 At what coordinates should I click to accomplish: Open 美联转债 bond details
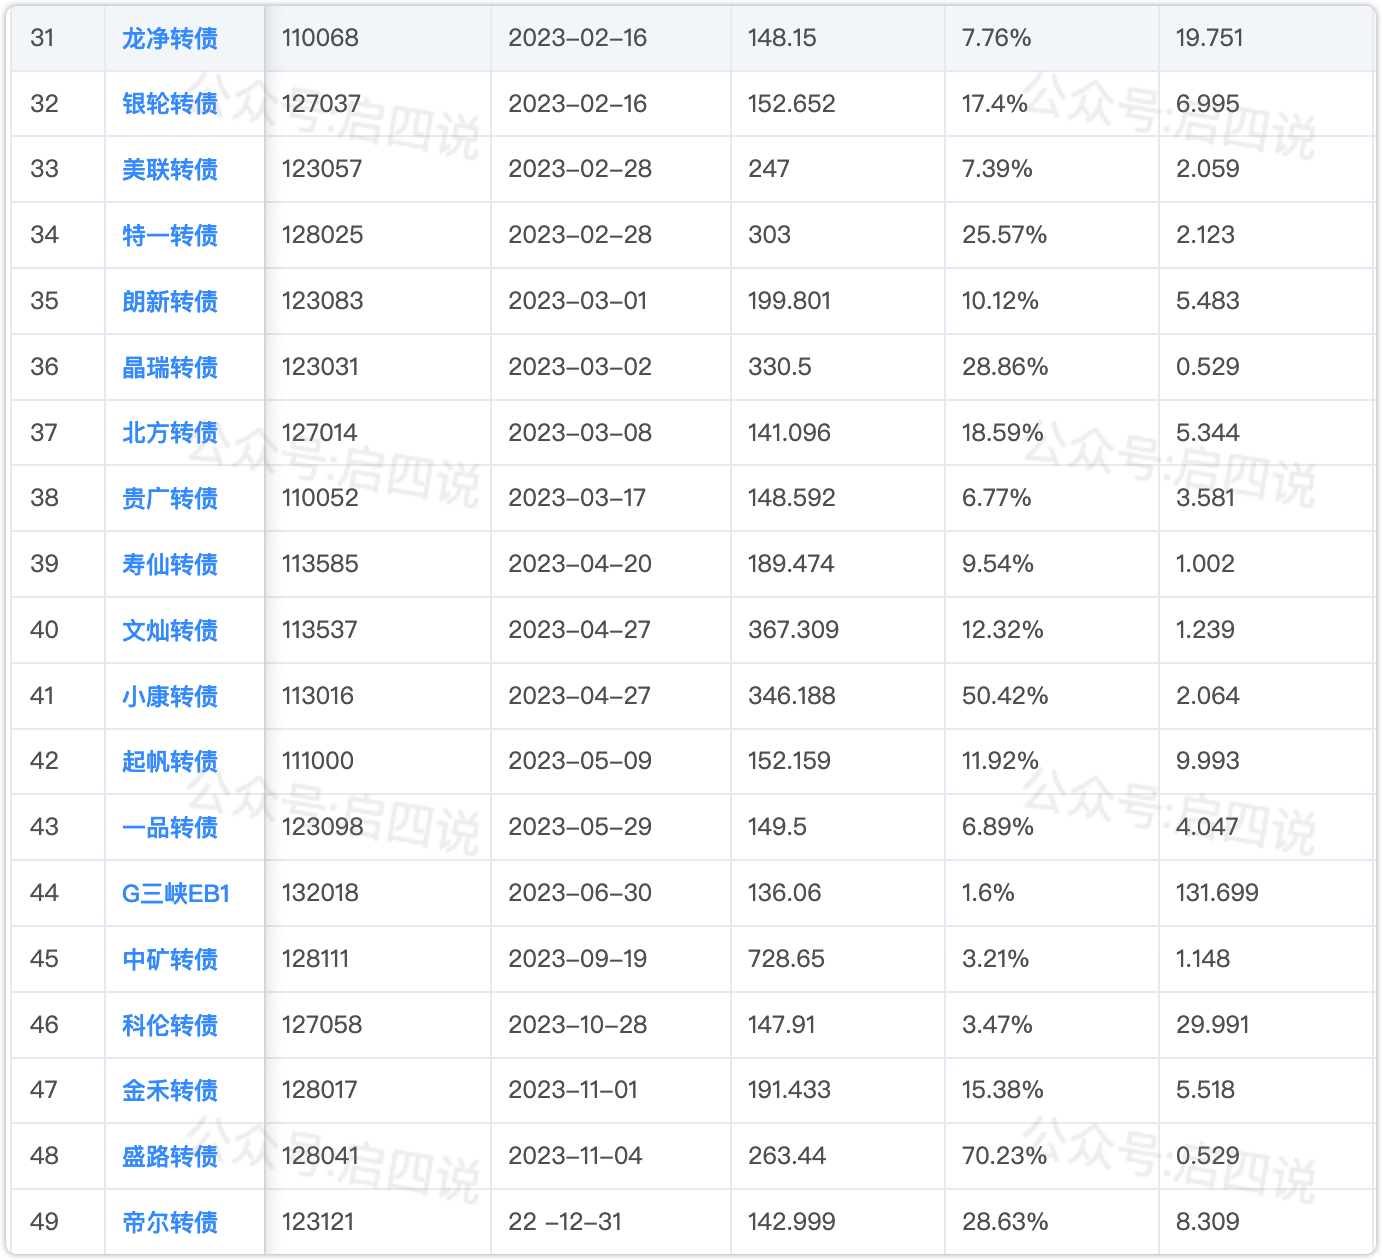click(170, 170)
